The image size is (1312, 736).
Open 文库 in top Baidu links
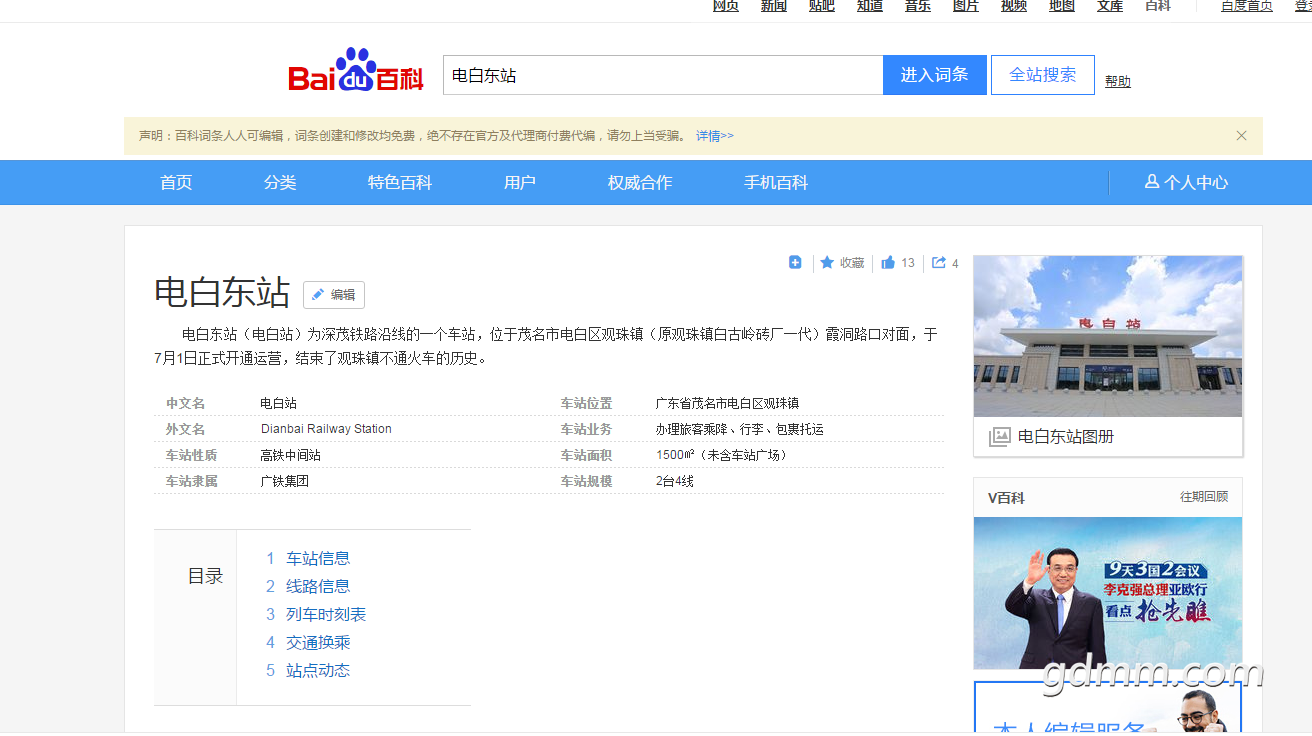tap(1110, 6)
